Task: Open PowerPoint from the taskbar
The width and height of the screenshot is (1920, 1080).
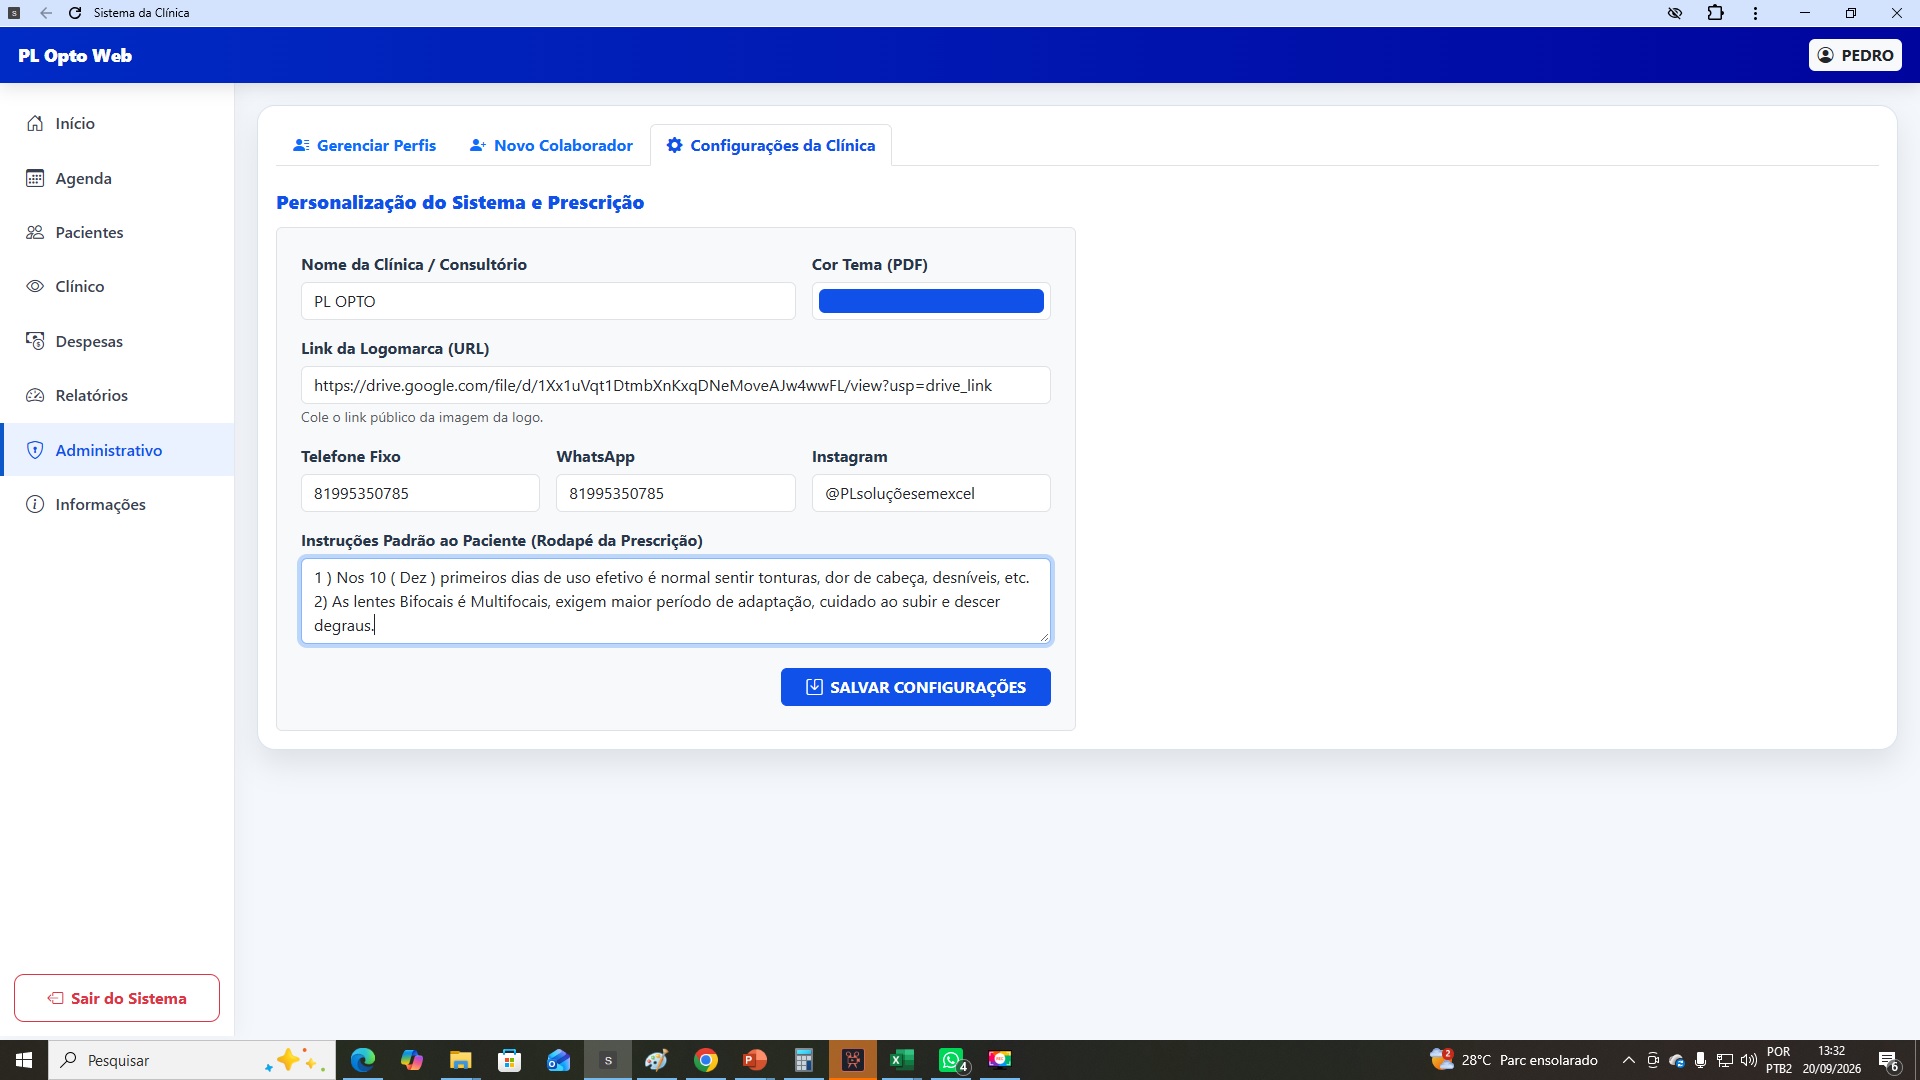Action: click(x=754, y=1060)
